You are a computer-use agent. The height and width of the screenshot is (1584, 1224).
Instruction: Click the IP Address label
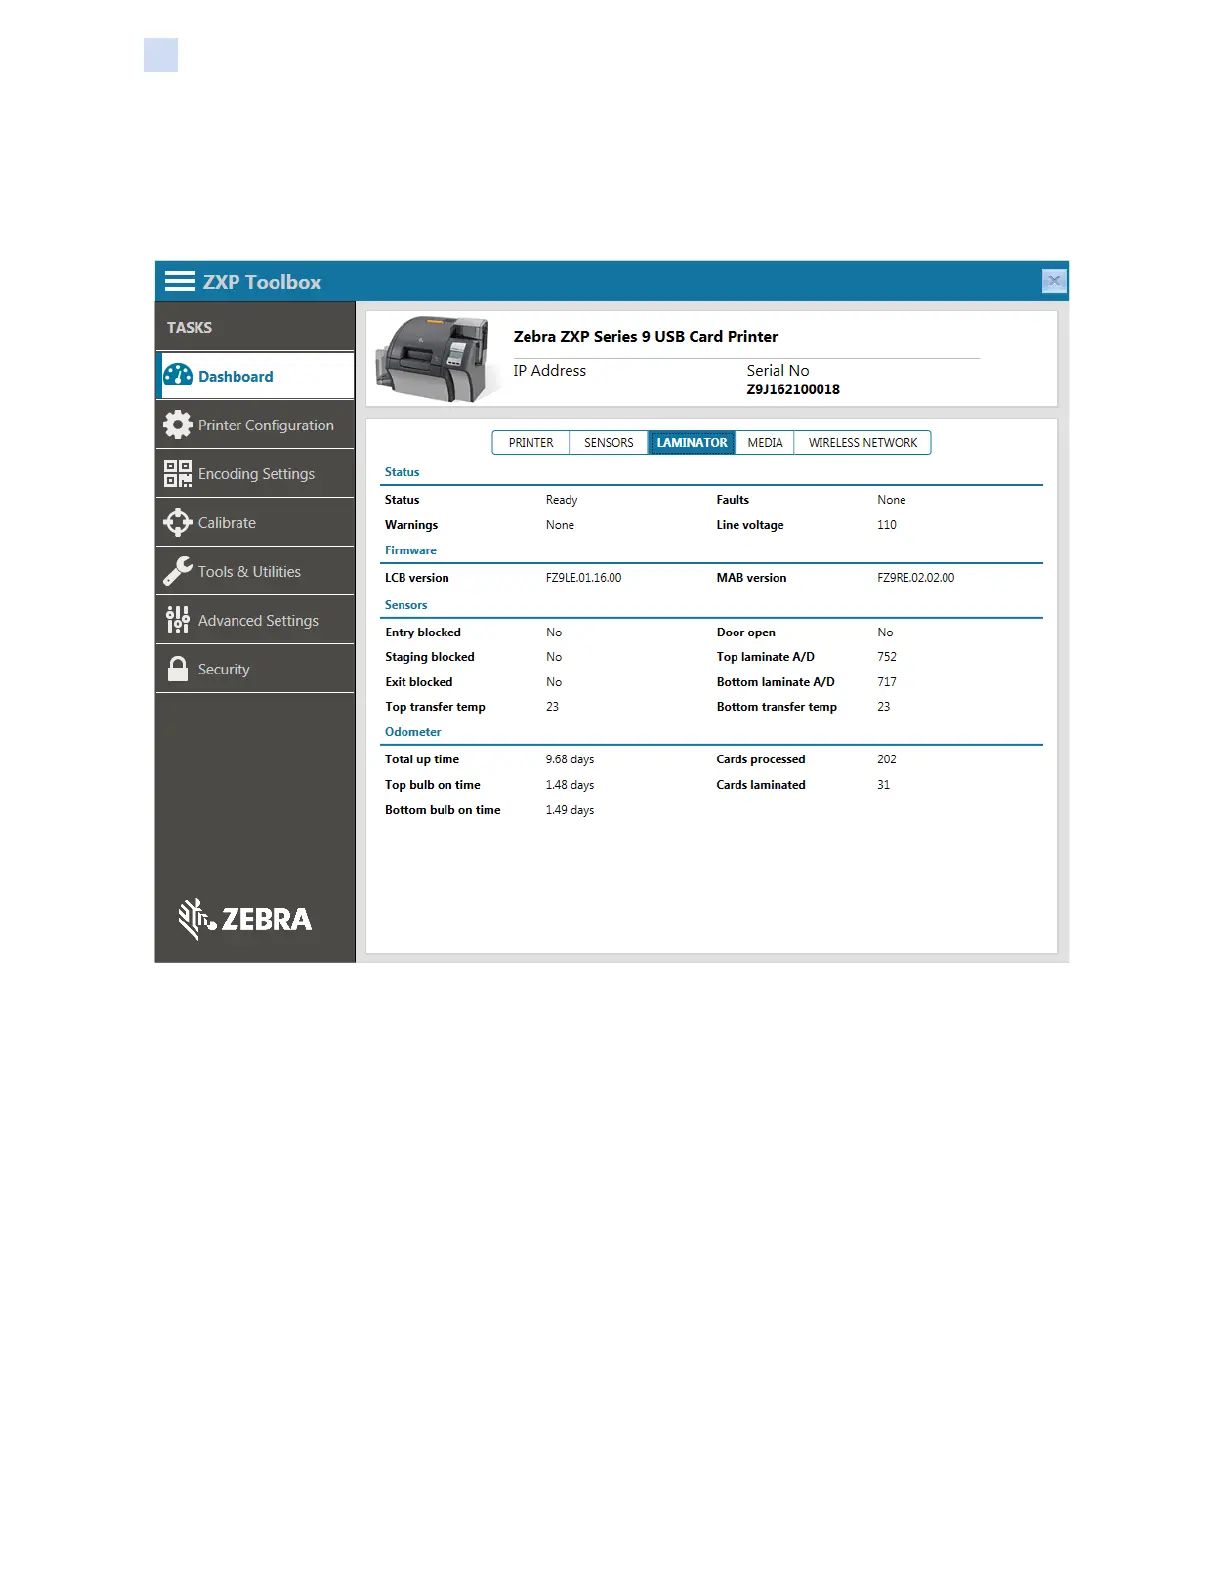pos(550,371)
